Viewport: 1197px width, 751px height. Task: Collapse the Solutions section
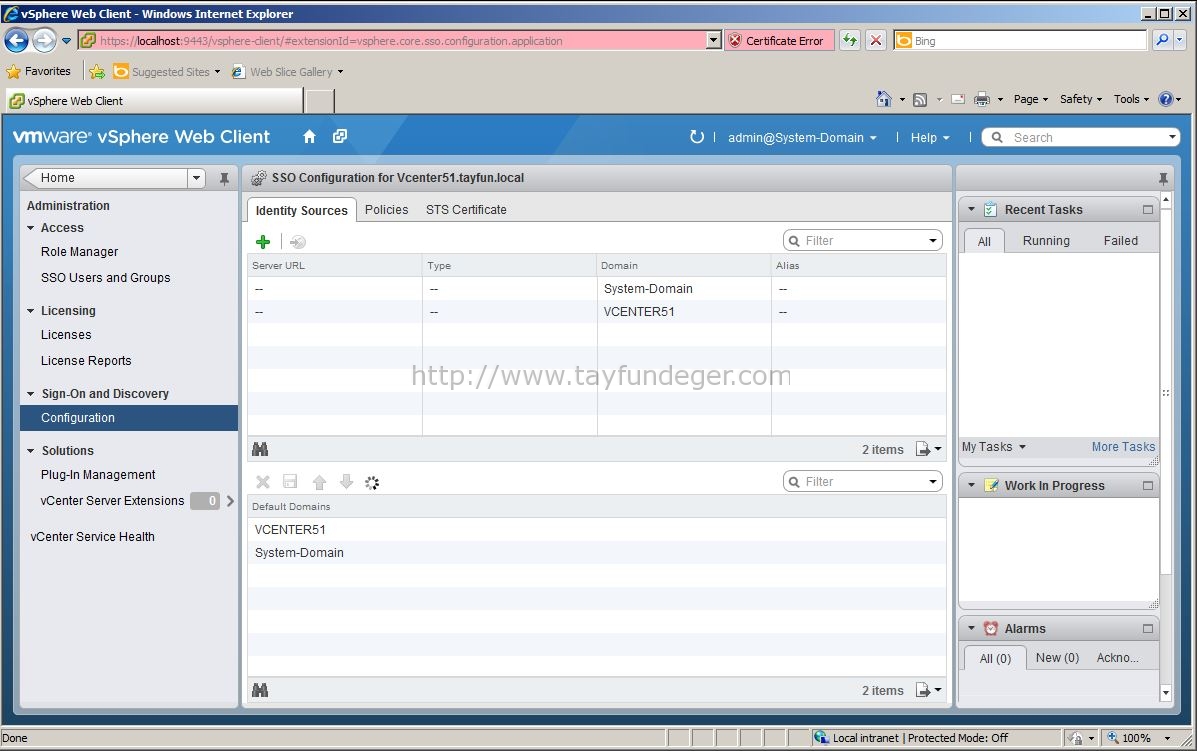(x=31, y=450)
